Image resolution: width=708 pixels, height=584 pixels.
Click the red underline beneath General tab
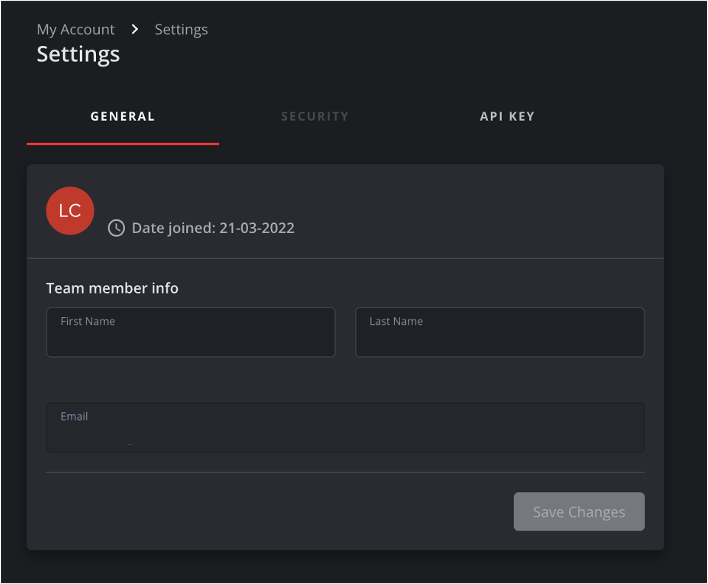(123, 144)
